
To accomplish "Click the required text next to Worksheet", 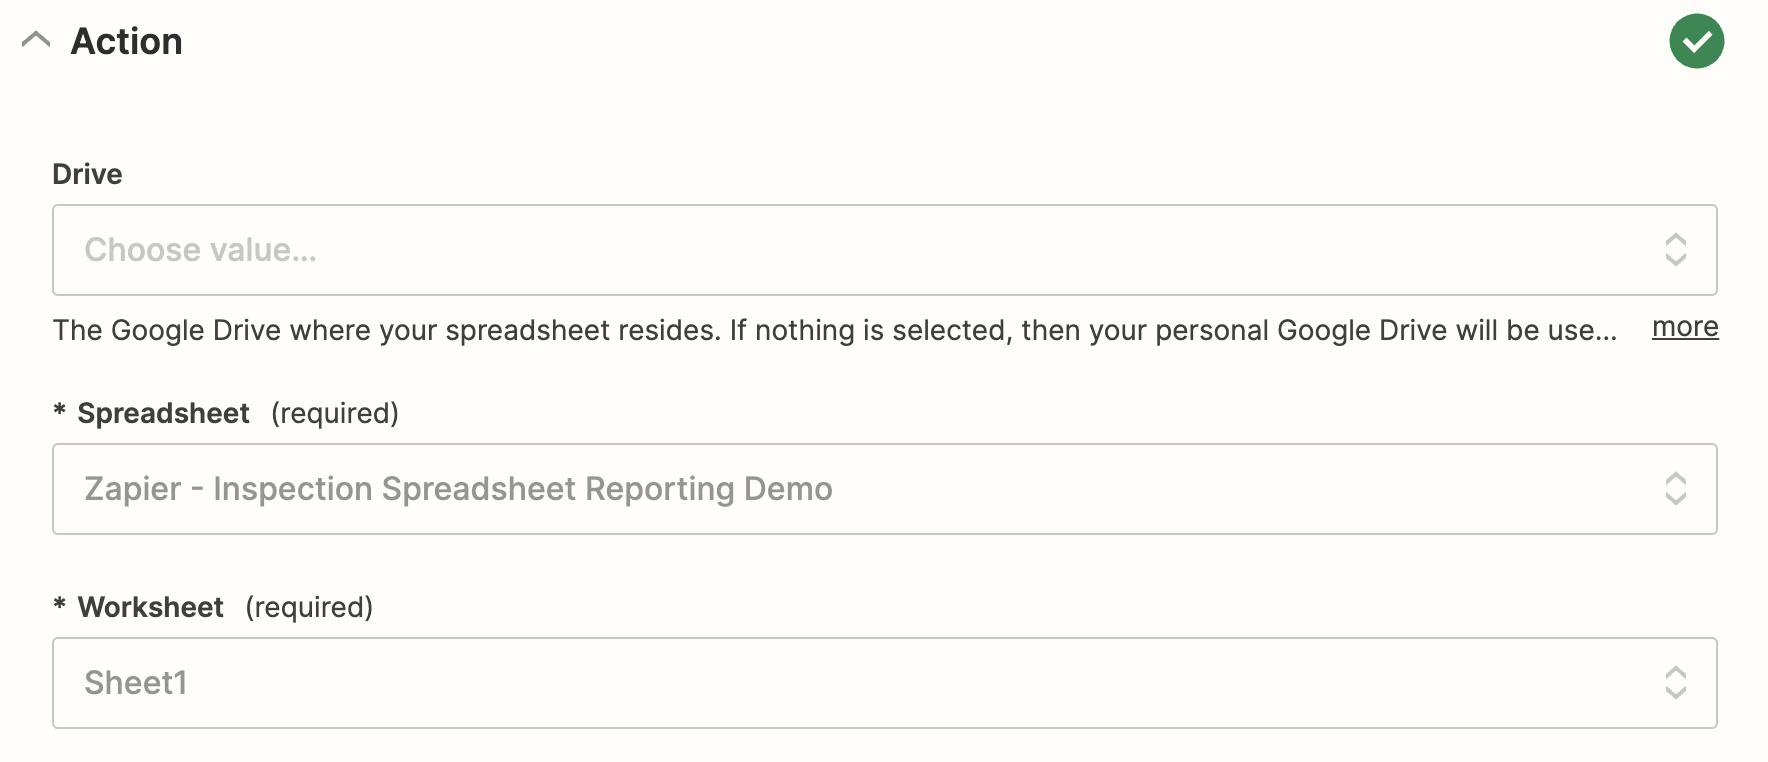I will (309, 607).
